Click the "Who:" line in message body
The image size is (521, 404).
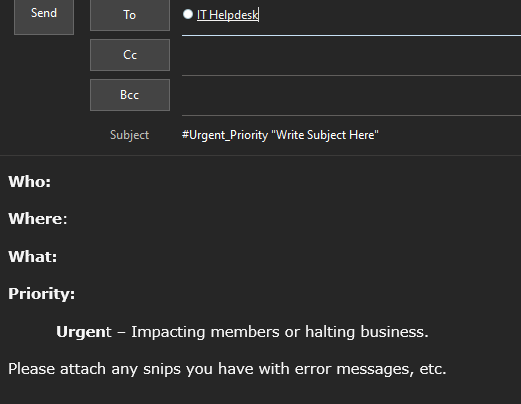[x=30, y=182]
